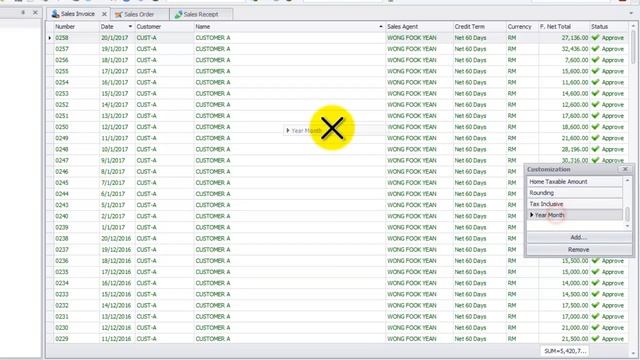
Task: Click CUSTOMER A name in row 0244
Action: [213, 194]
